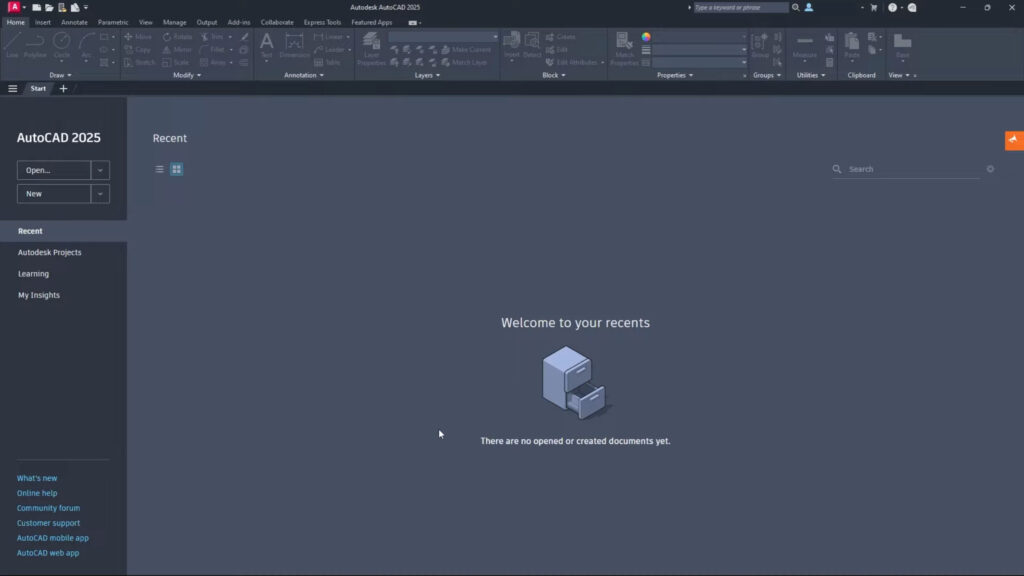
Task: Click the Insert block tool
Action: (x=511, y=45)
